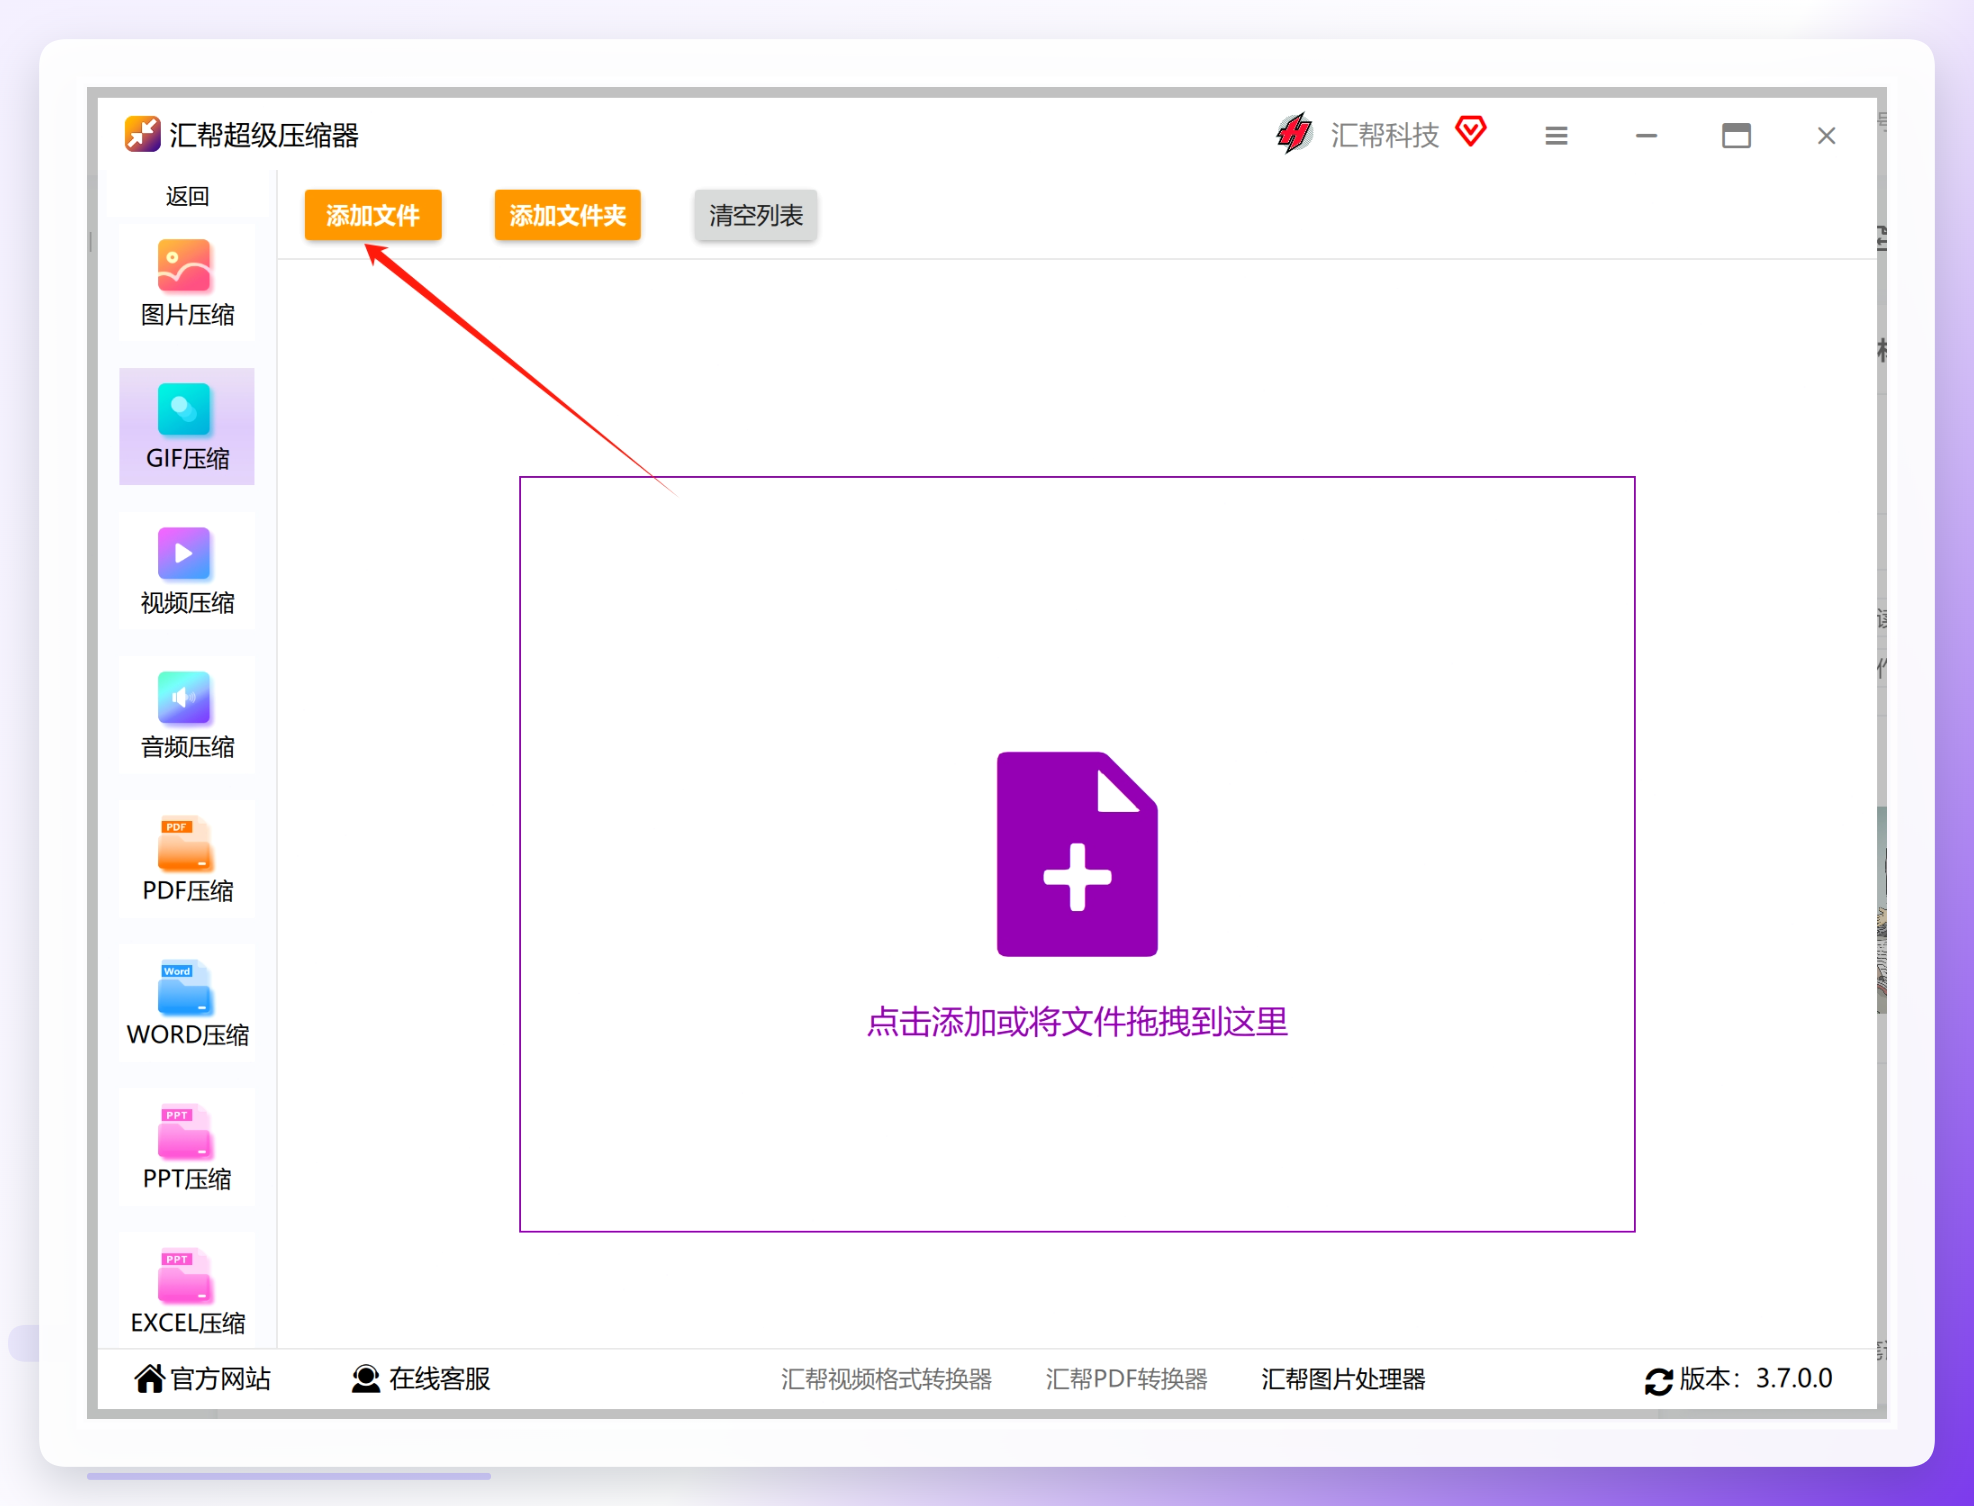The width and height of the screenshot is (1974, 1506).
Task: Click the red diamond VIP icon
Action: 1471,131
